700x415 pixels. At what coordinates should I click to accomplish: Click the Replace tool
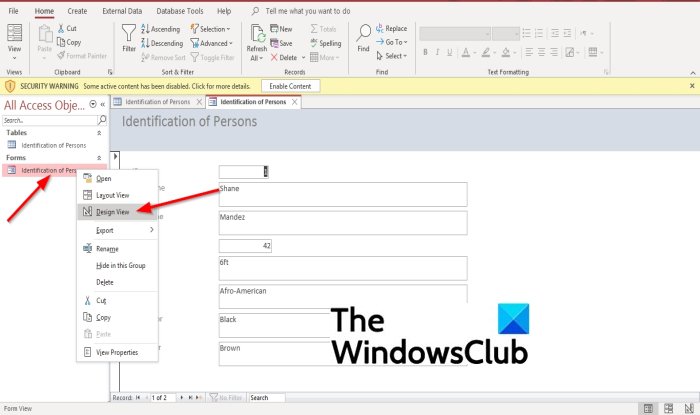(392, 29)
